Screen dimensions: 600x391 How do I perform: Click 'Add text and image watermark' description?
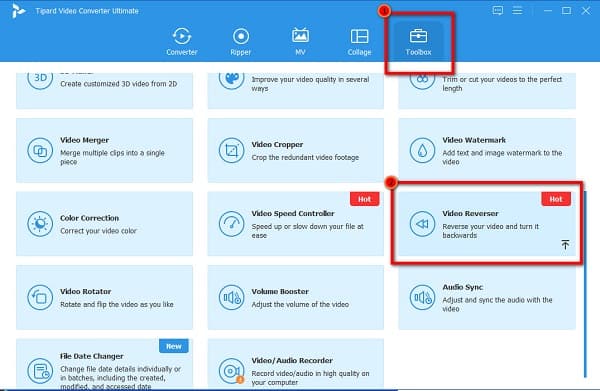point(502,157)
